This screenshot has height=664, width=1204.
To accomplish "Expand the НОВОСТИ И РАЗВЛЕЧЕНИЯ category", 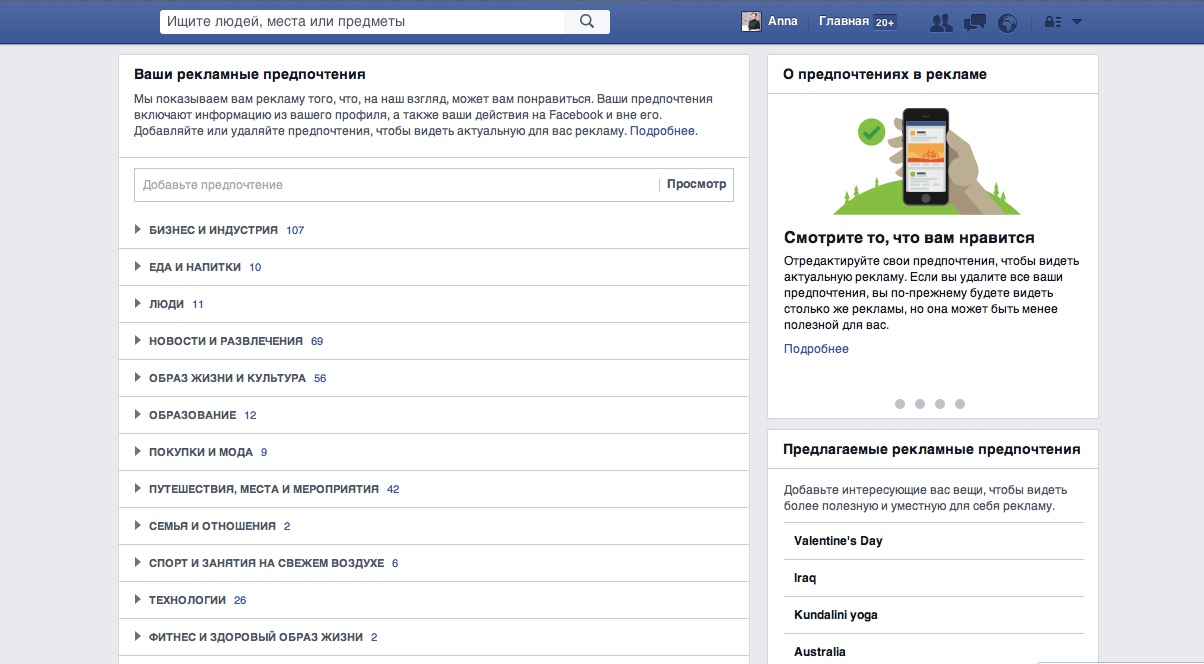I will pos(434,341).
